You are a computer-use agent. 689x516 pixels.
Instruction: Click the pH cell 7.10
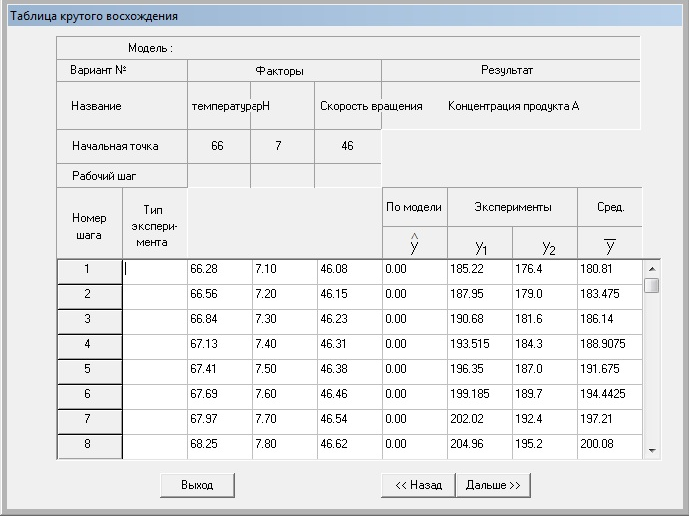pos(285,272)
